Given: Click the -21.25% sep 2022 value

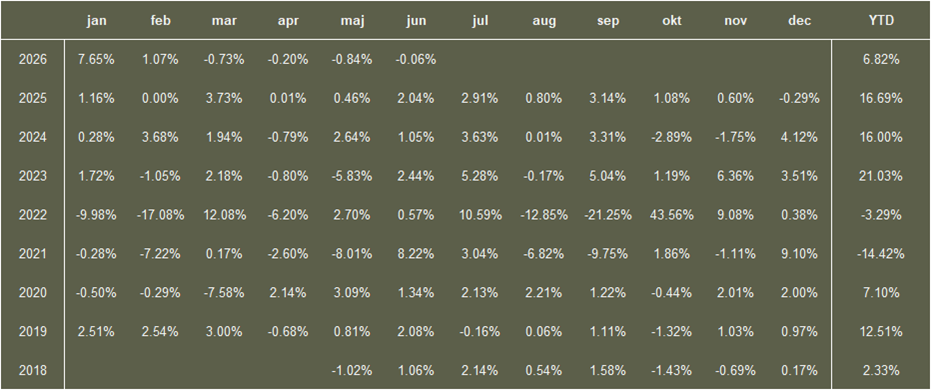Looking at the screenshot, I should click(607, 215).
